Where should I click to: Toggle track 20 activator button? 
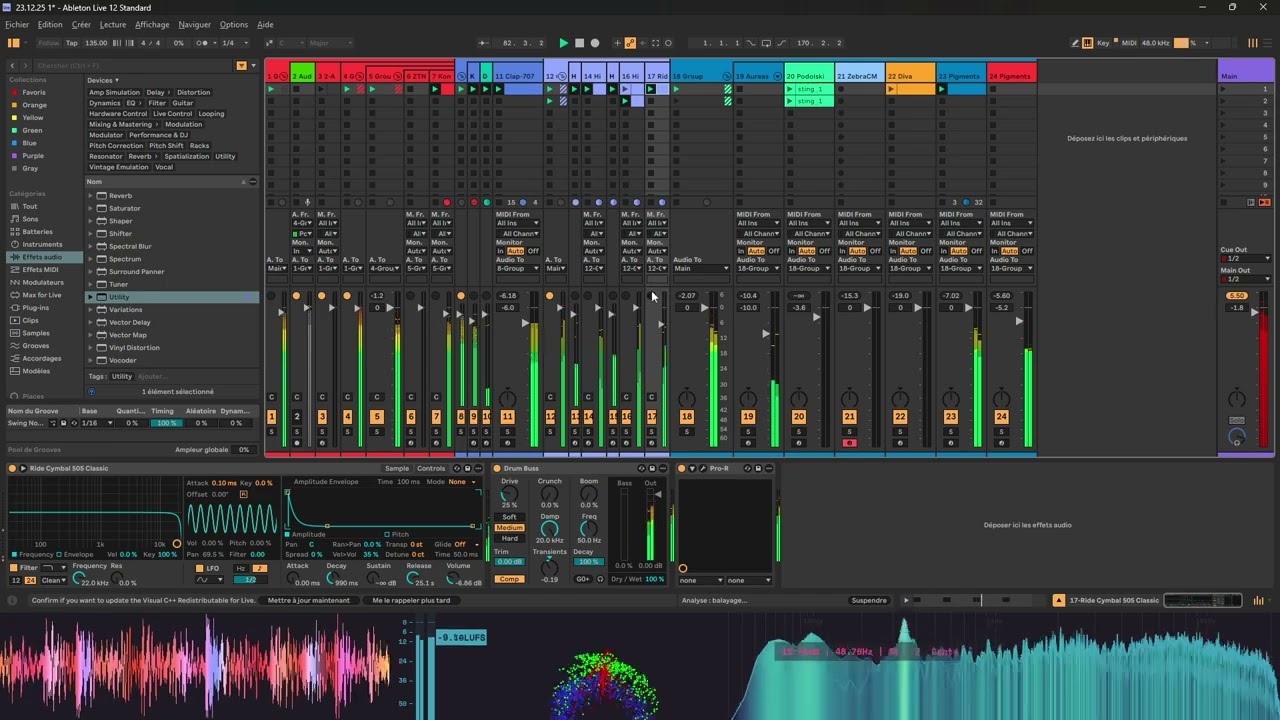799,417
